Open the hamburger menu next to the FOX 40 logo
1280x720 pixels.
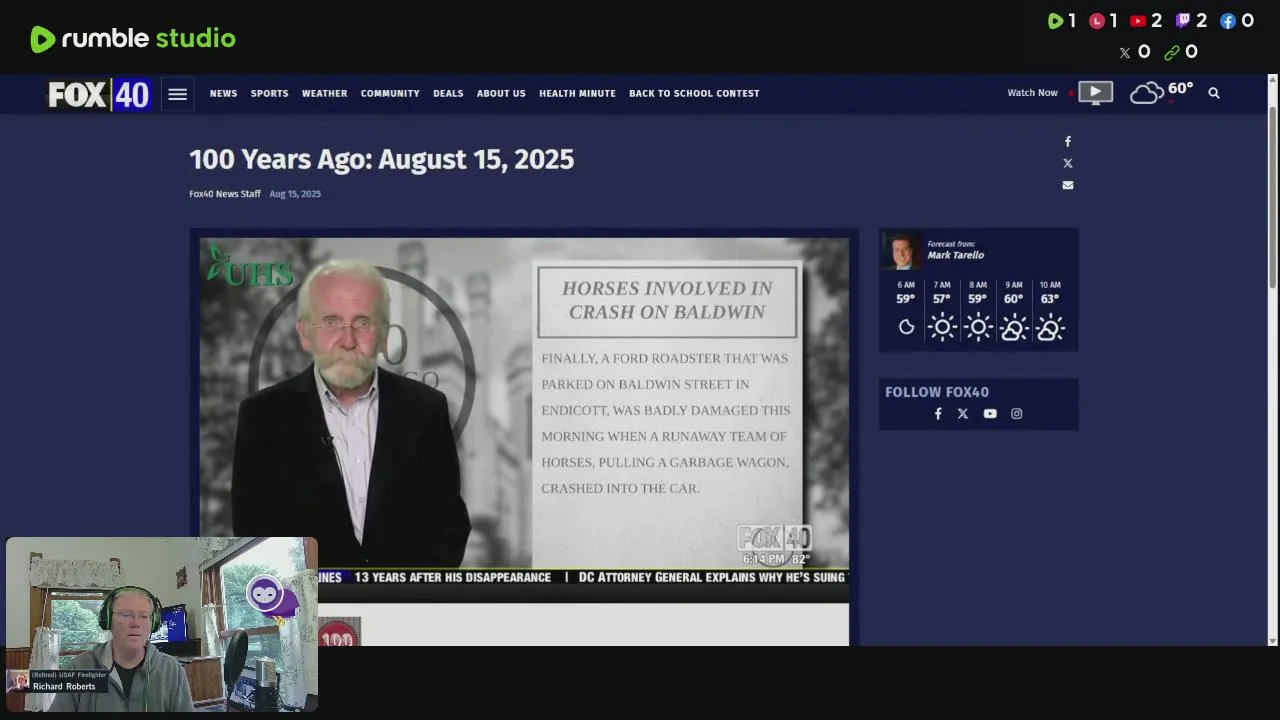[x=177, y=94]
